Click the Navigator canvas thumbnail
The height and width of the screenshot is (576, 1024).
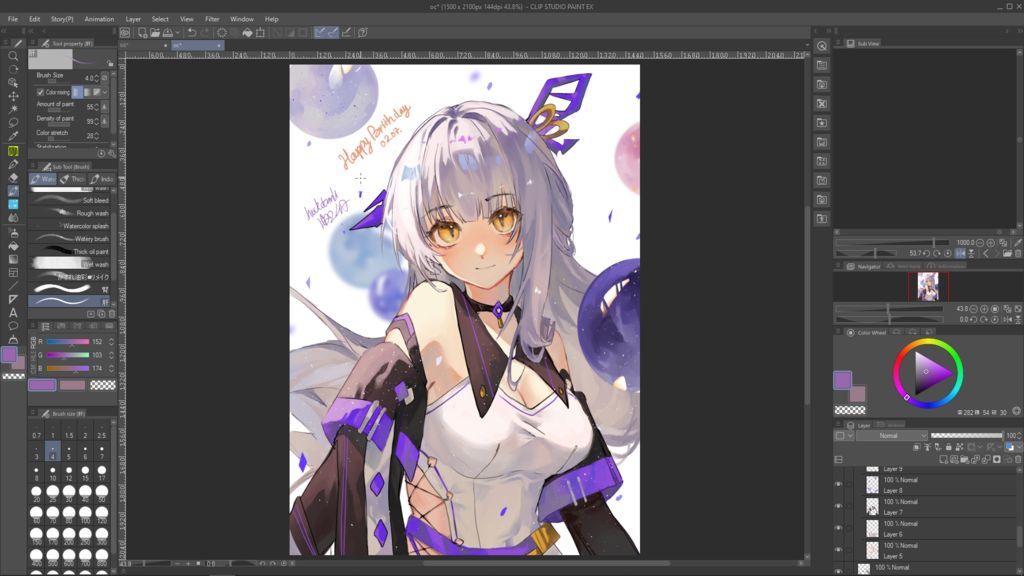[928, 287]
